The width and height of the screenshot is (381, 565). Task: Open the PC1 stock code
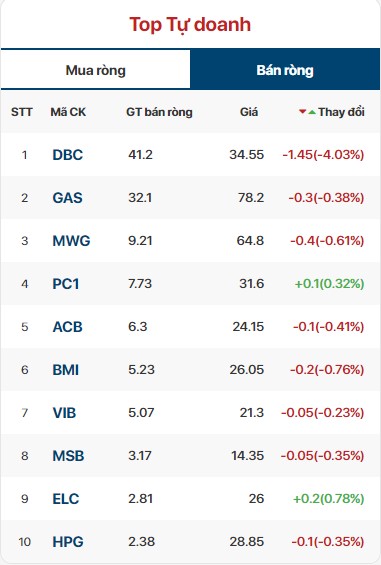coord(65,284)
